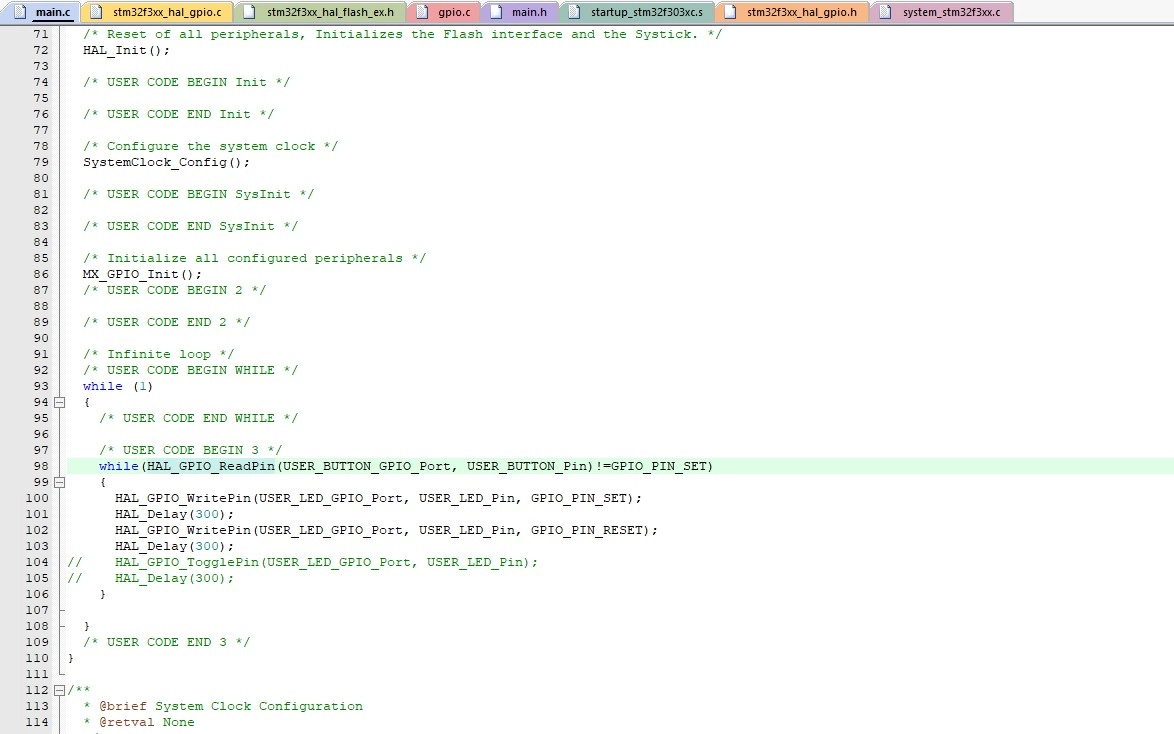This screenshot has width=1174, height=734.
Task: Click USER_BUTTON_Pin argument on line 98
Action: [529, 467]
